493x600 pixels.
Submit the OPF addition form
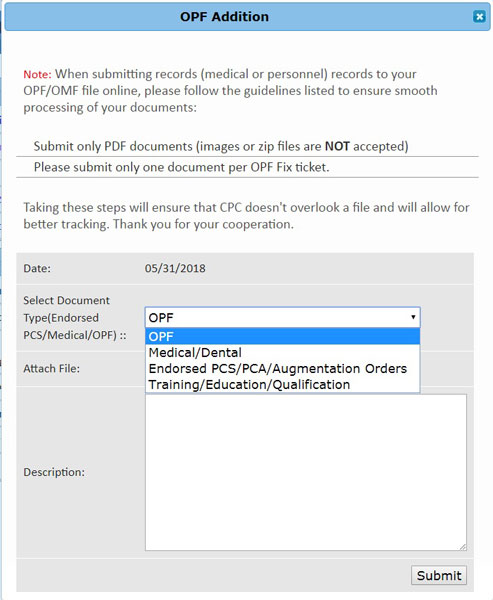[x=439, y=575]
